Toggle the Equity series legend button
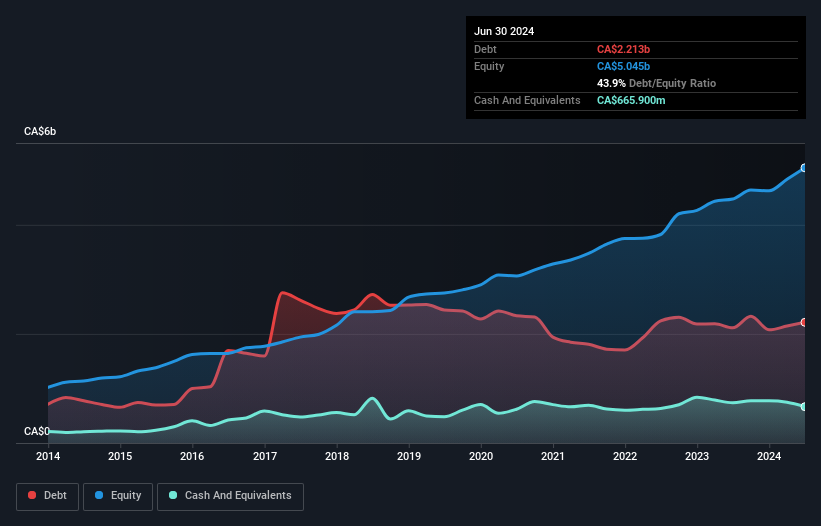 118,496
